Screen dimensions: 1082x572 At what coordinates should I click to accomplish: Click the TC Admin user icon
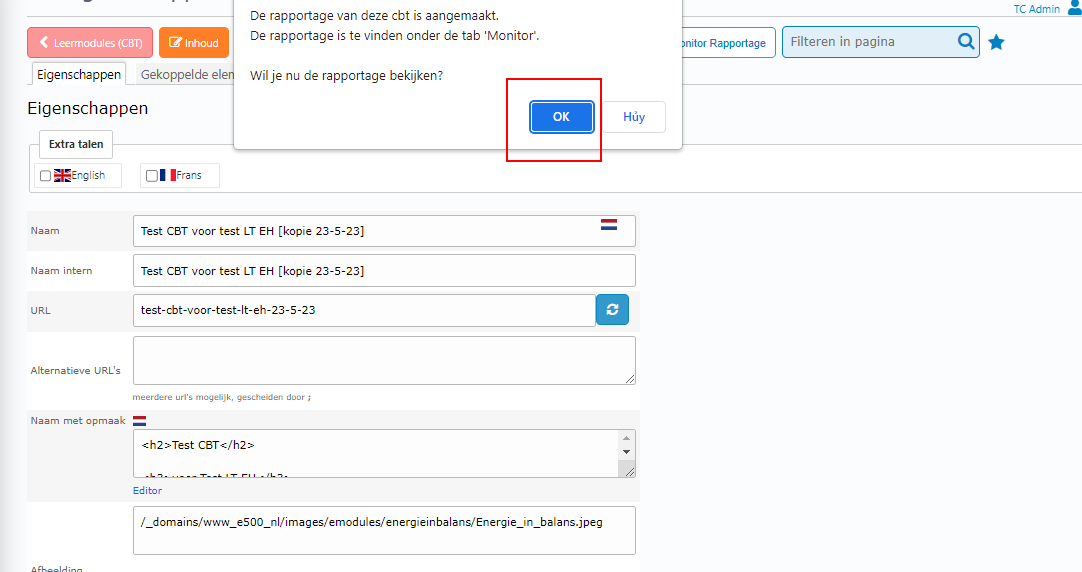1074,9
